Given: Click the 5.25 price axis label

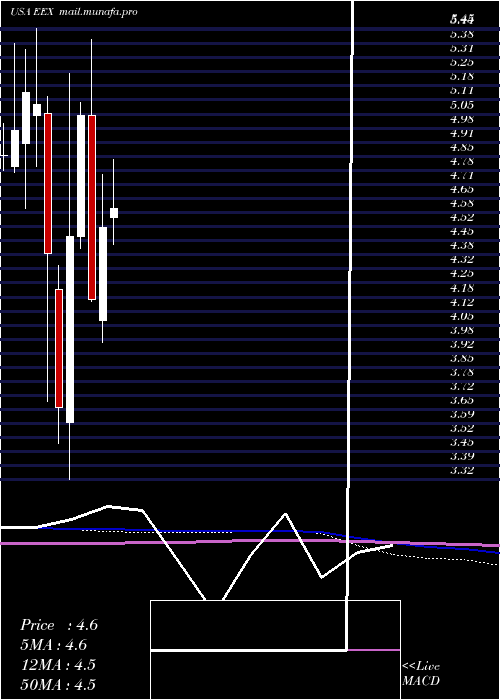Looking at the screenshot, I should [462, 62].
